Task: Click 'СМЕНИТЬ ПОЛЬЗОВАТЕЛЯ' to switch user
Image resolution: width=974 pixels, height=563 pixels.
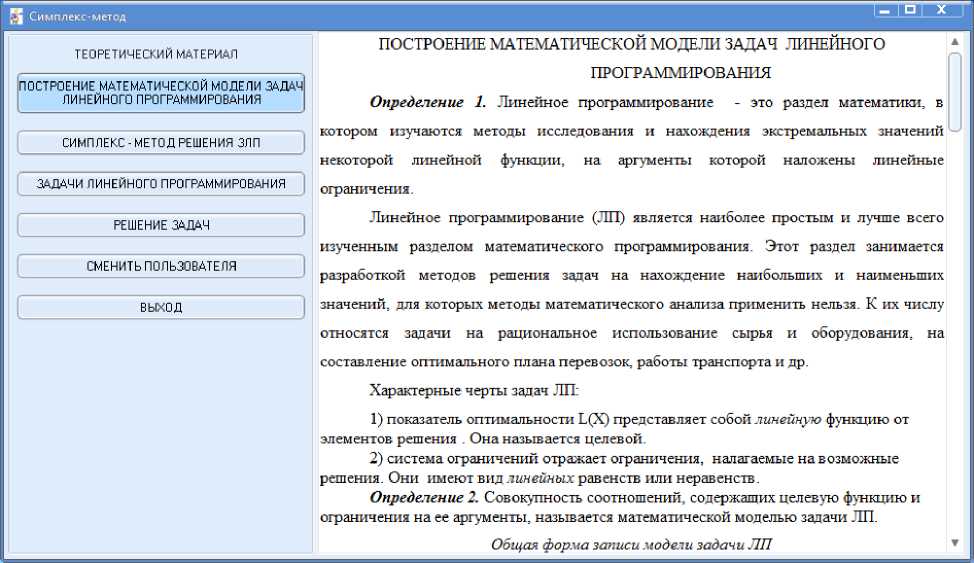Action: (161, 266)
